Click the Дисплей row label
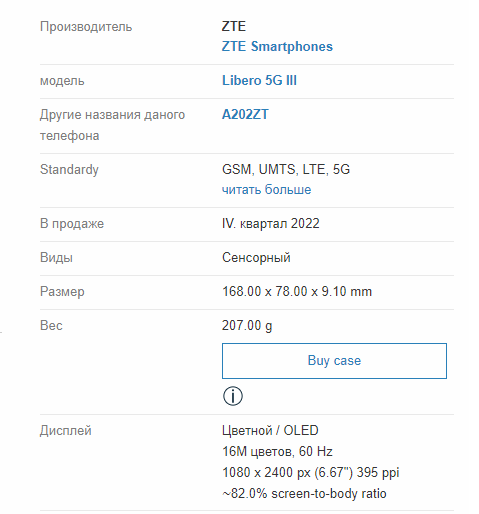The height and width of the screenshot is (514, 479). pyautogui.click(x=66, y=431)
